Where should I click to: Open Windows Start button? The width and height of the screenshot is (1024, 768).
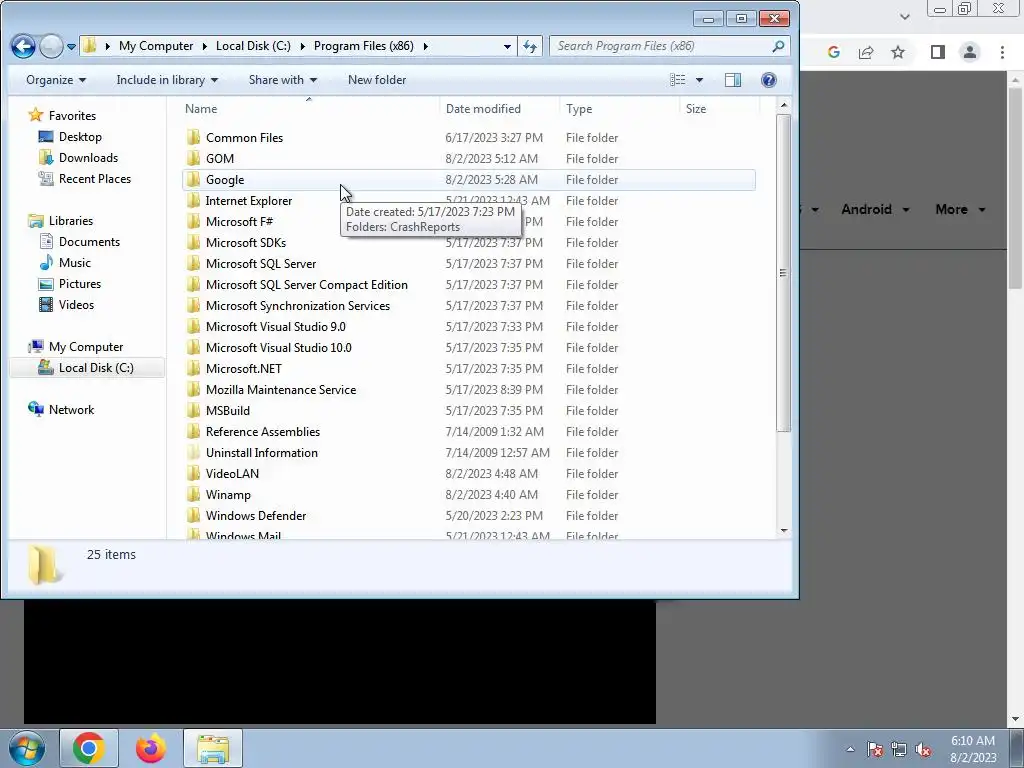point(26,748)
